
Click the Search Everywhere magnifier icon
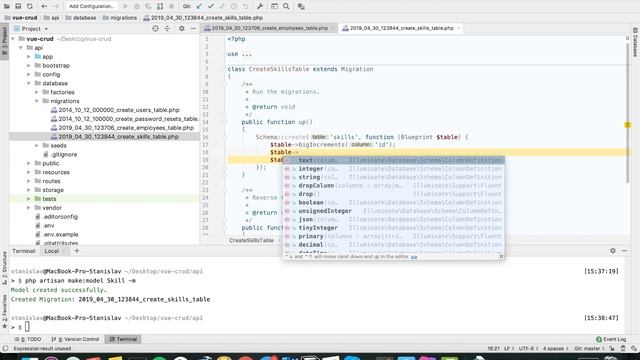286,6
